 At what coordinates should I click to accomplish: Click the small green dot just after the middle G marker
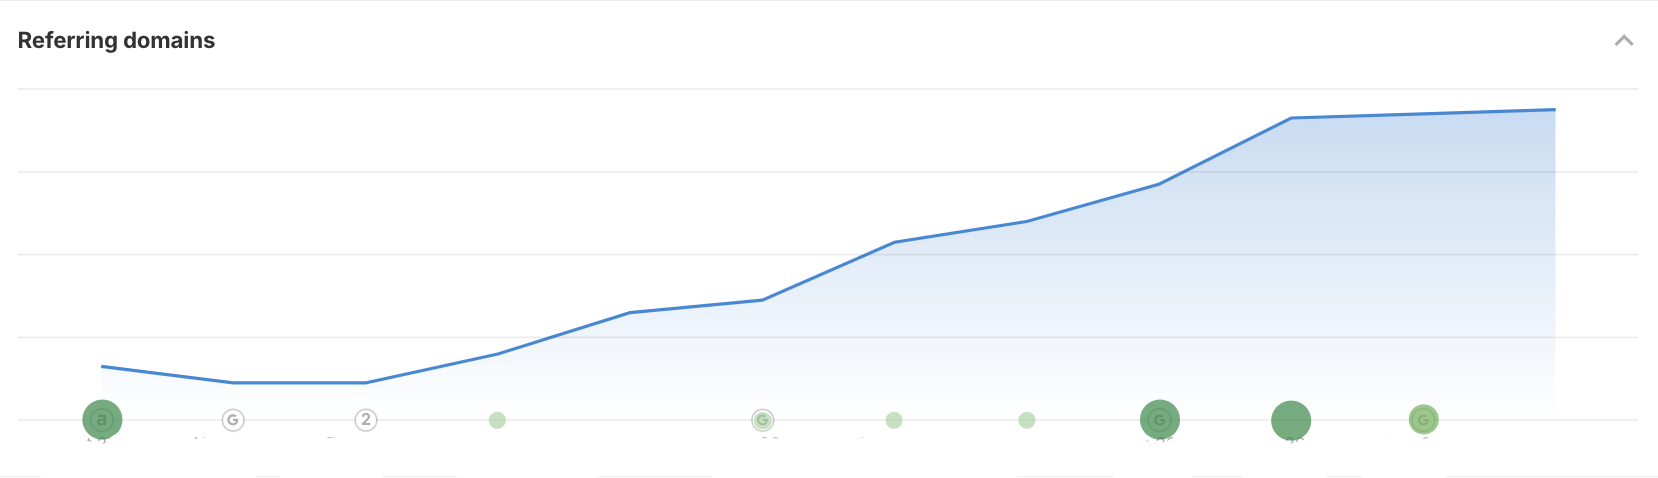pos(894,420)
